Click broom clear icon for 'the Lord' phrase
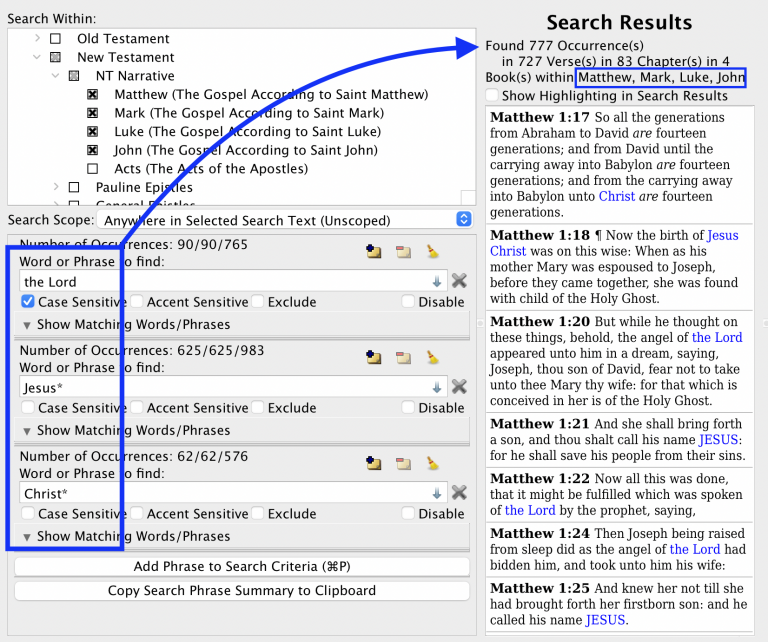 432,252
